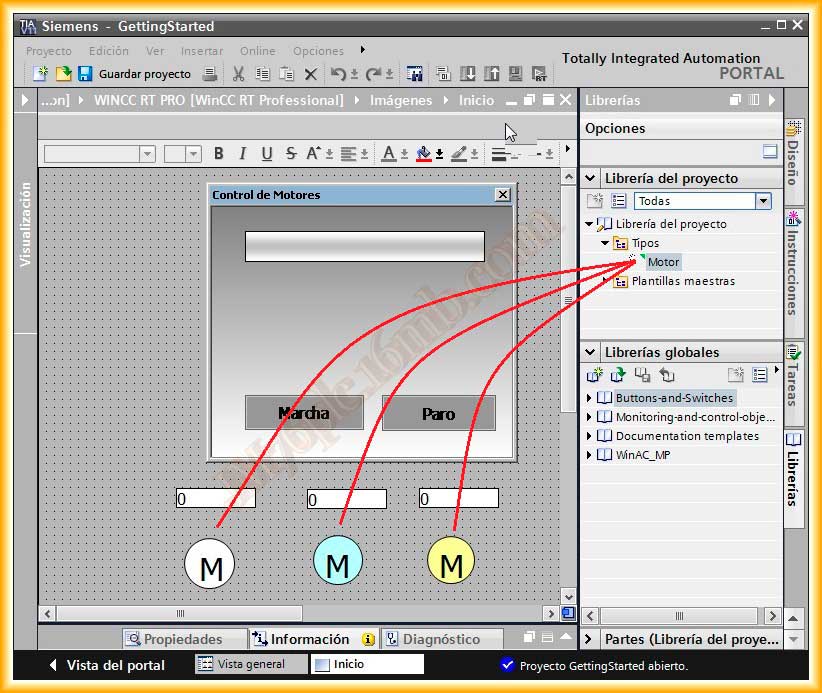Select the Motor type in library tree
The image size is (822, 693).
tap(663, 262)
